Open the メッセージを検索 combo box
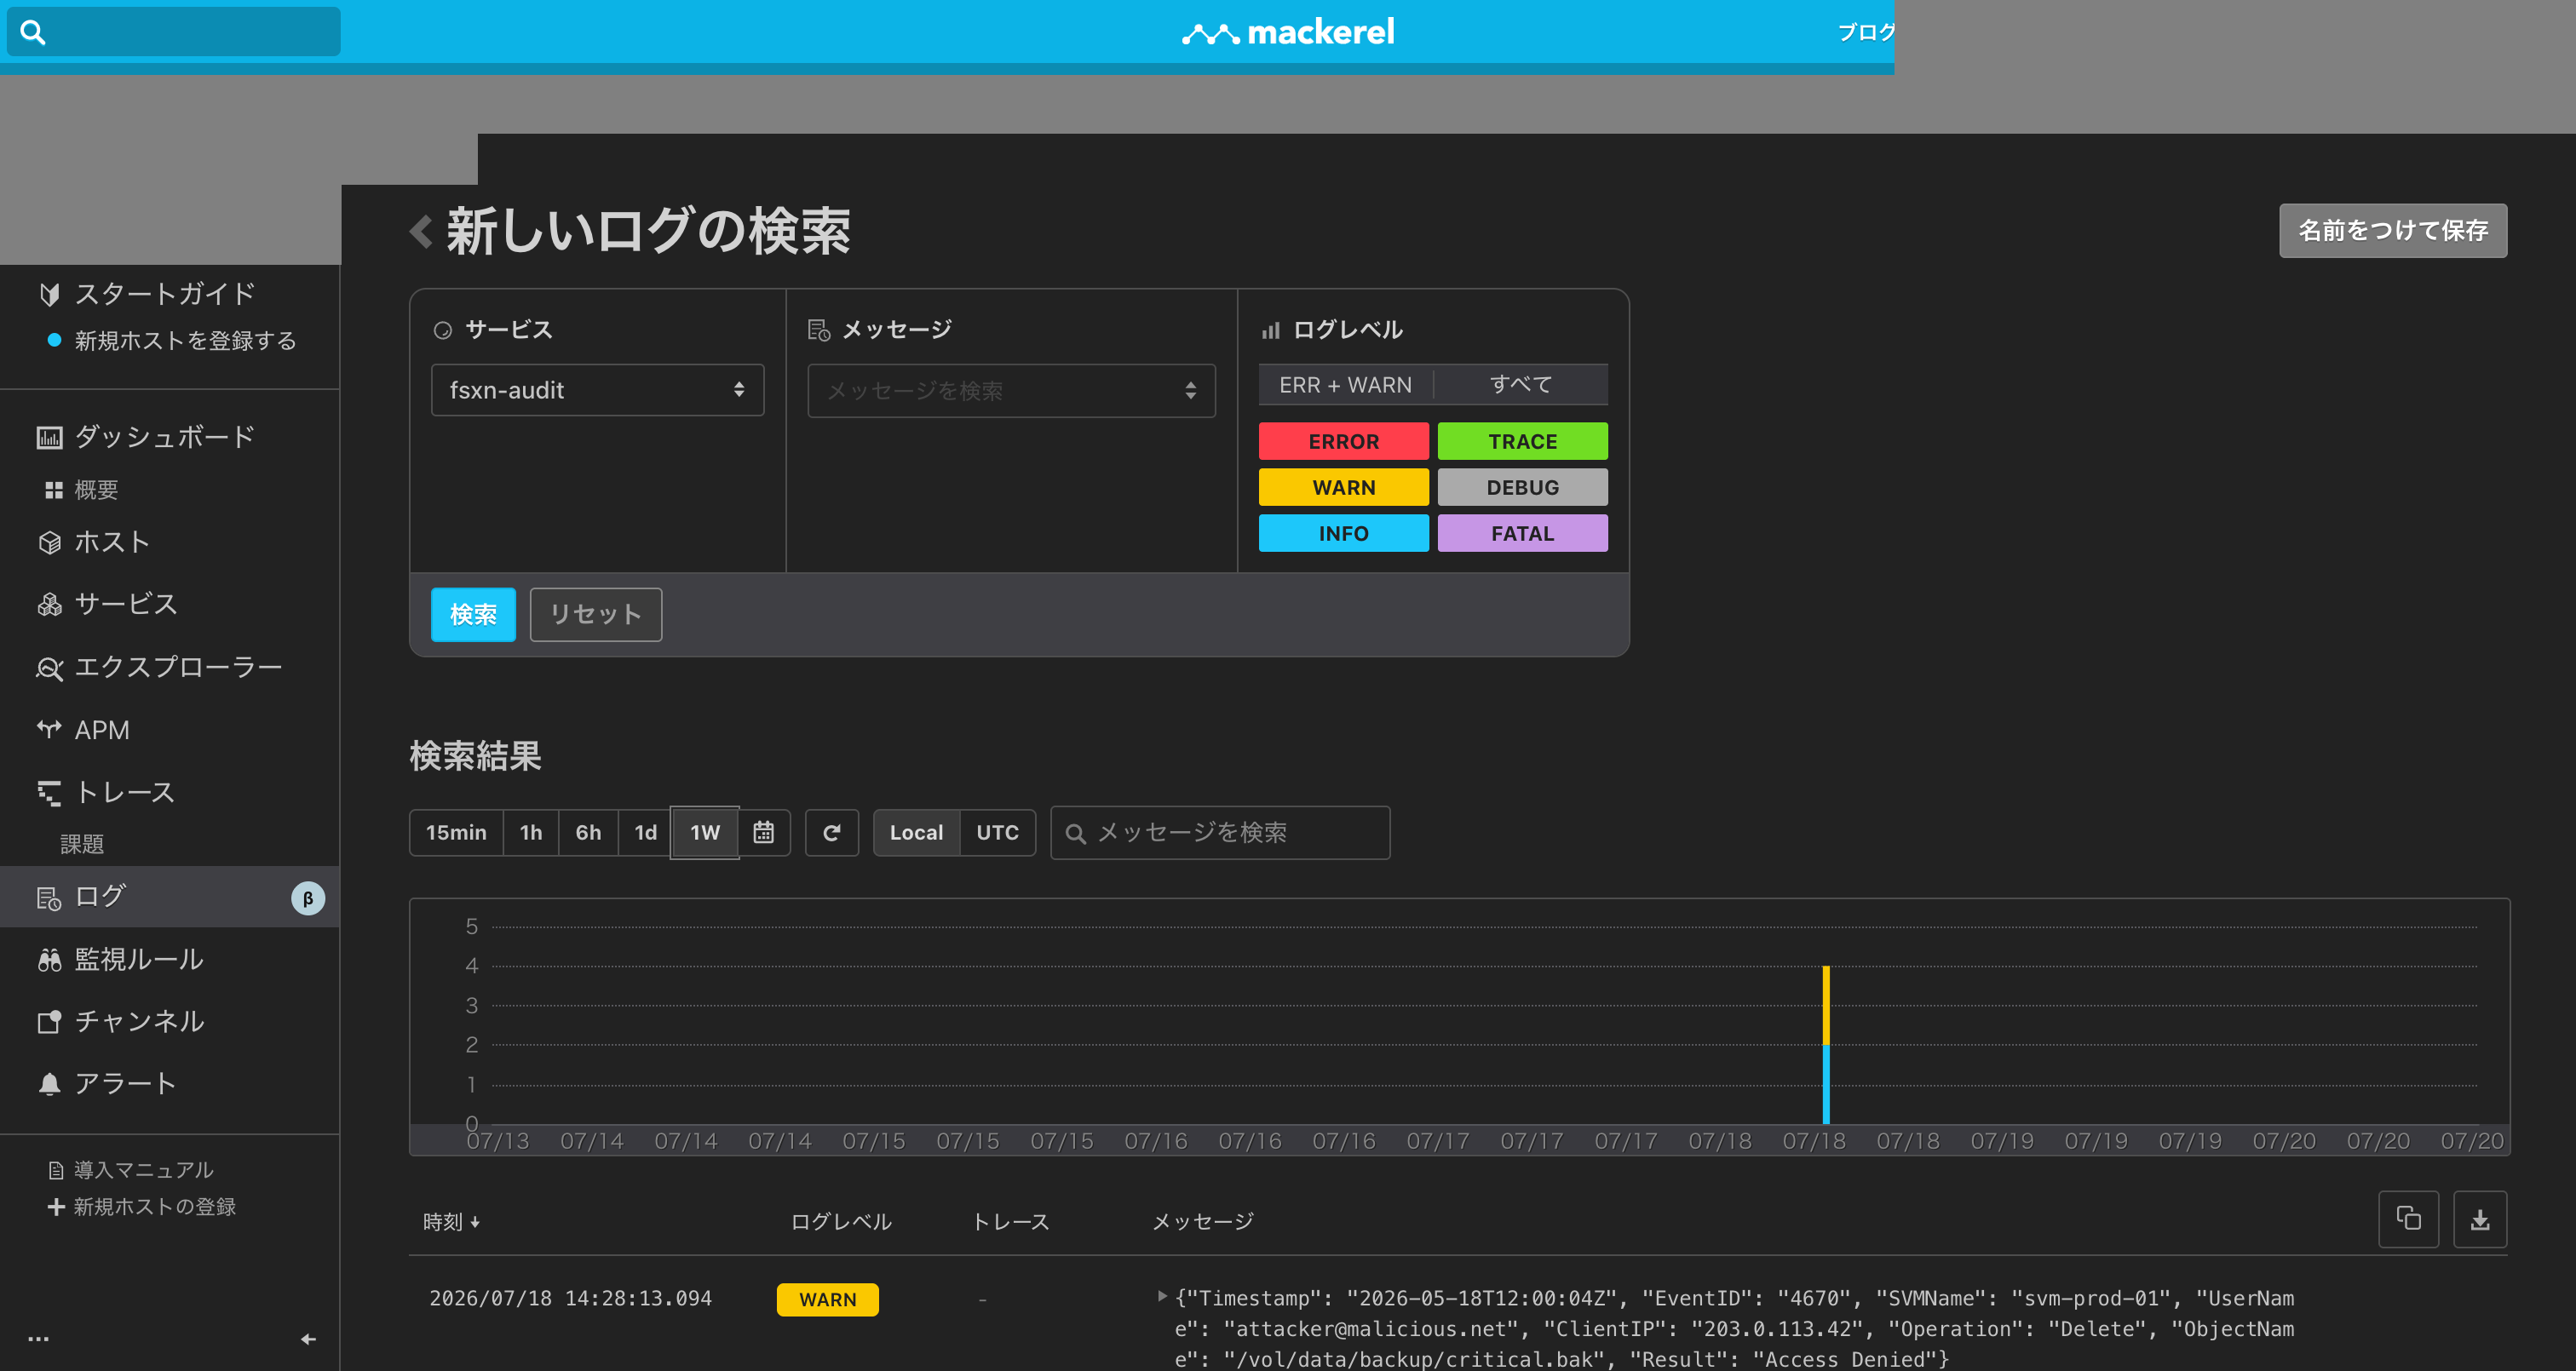Screen dimensions: 2576x1371 pos(1011,390)
